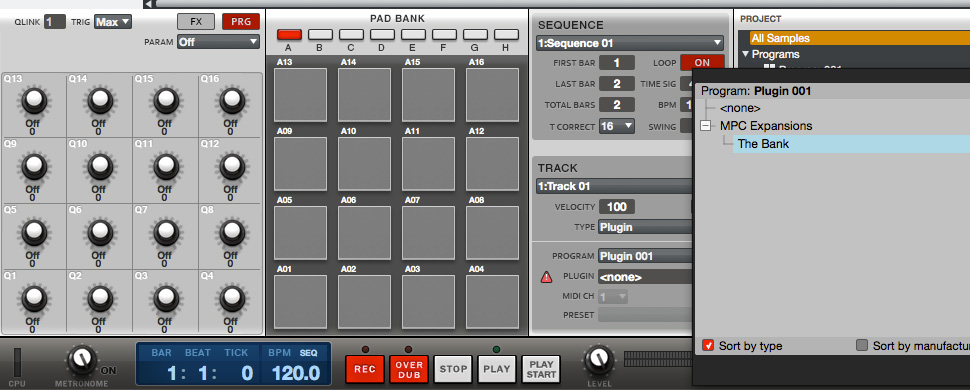Tap pad A06

tap(364, 233)
